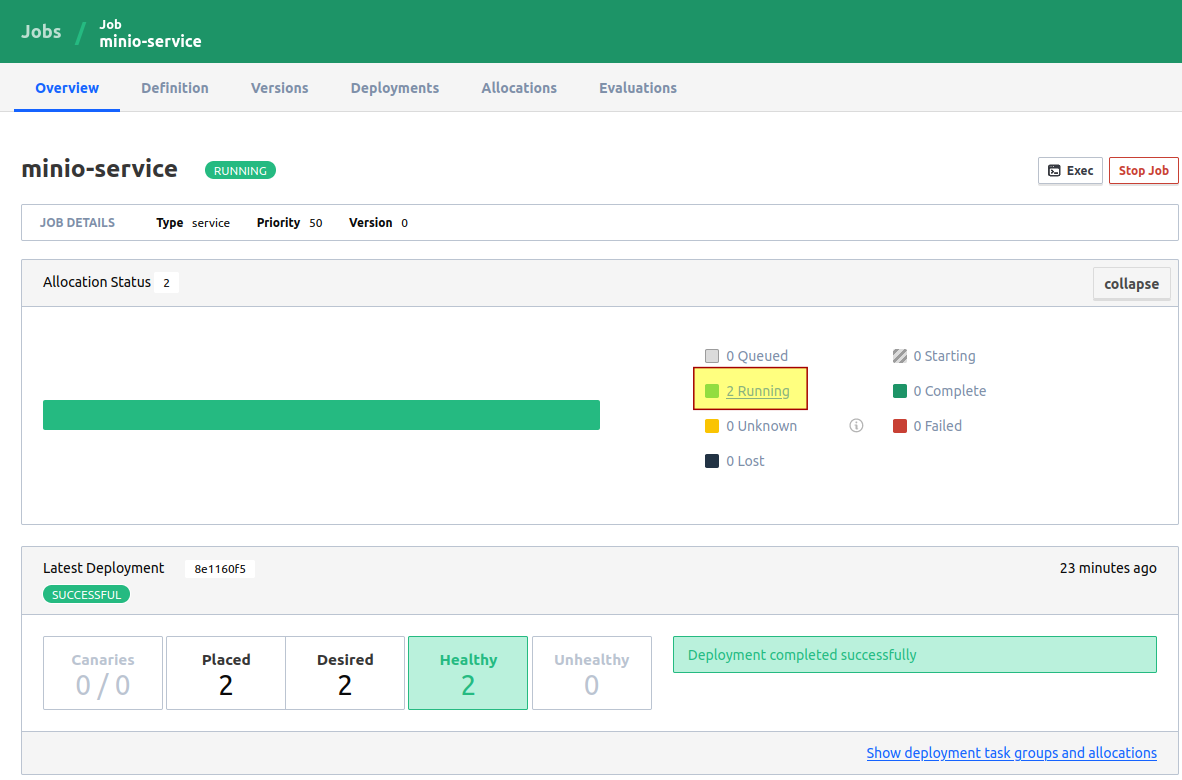Click the '0 Failed' label
The width and height of the screenshot is (1182, 780).
pyautogui.click(x=938, y=426)
